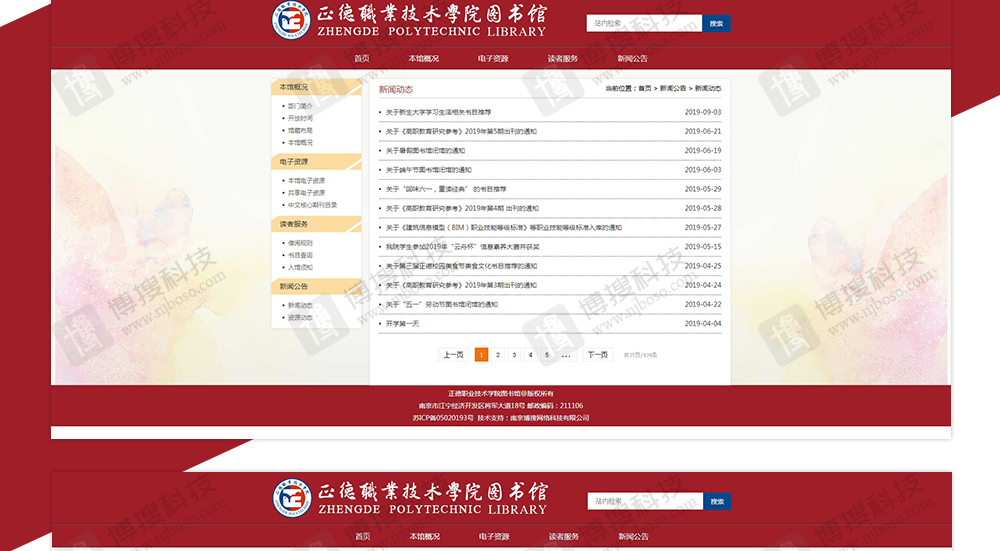Click 下一页 to go to next page
Screen dimensions: 1000x551
pyautogui.click(x=597, y=355)
